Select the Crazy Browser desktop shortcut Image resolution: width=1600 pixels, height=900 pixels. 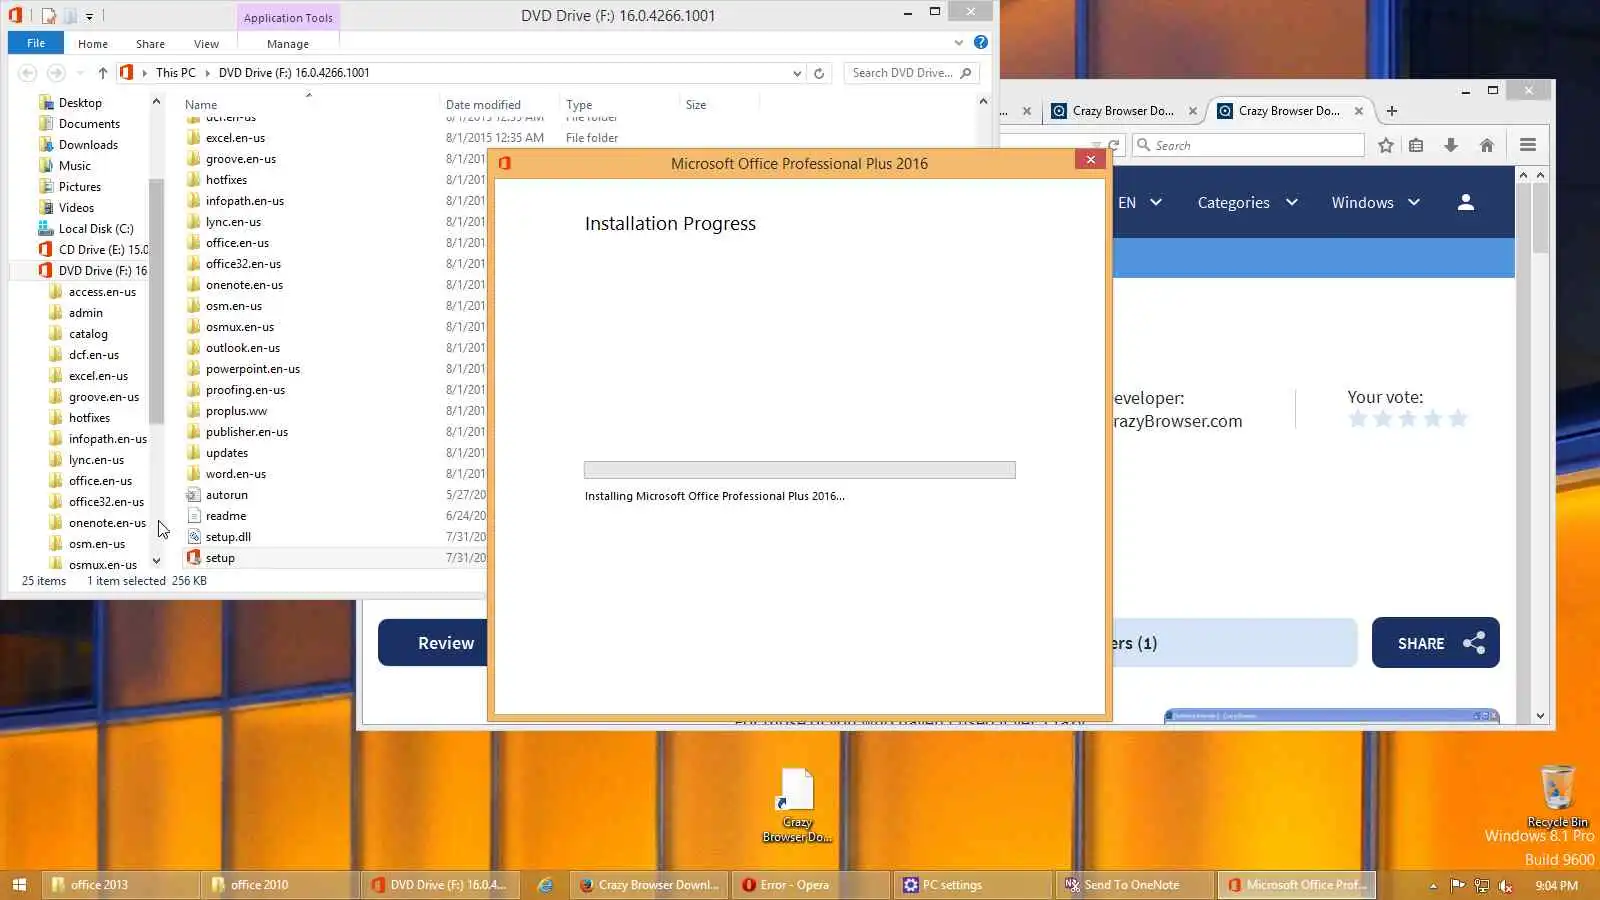coord(797,806)
